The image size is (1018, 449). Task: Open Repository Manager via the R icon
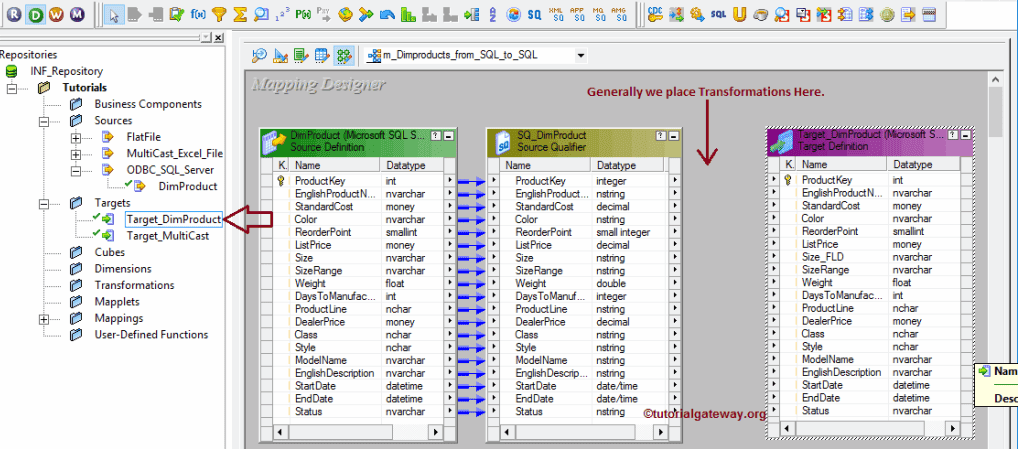click(13, 14)
